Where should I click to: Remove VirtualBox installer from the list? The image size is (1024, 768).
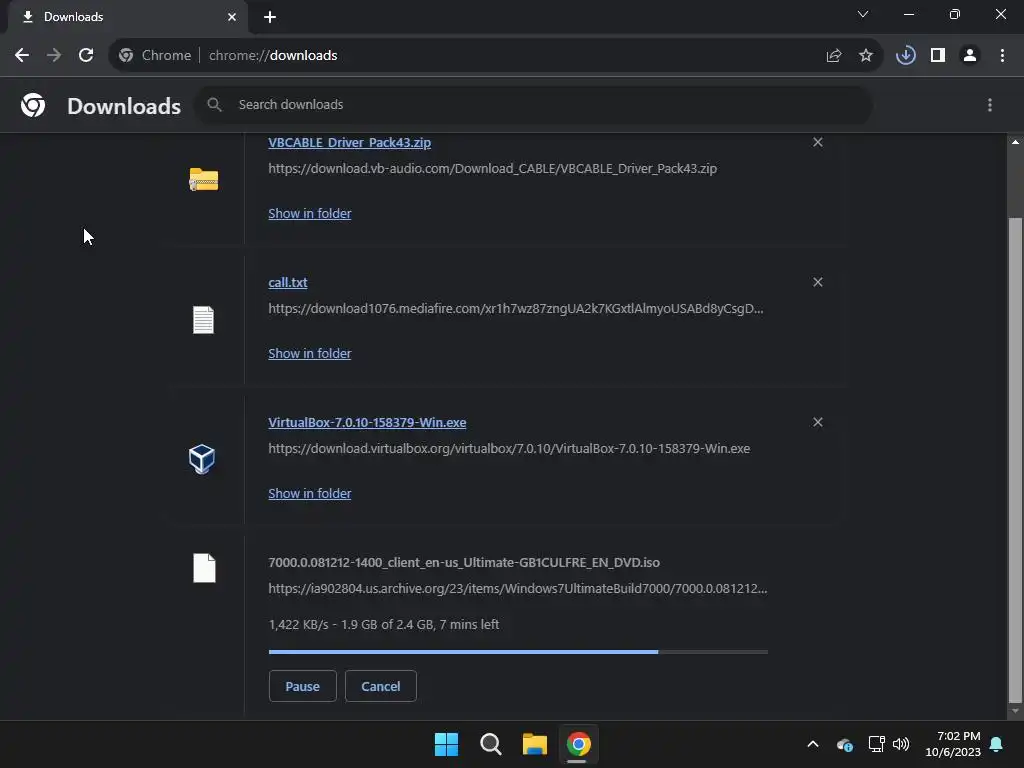tap(817, 423)
